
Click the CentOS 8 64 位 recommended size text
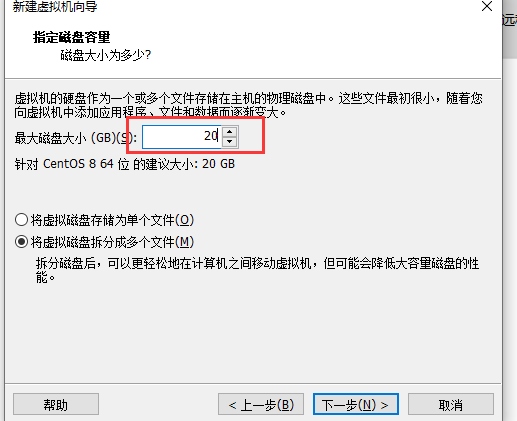pos(125,164)
